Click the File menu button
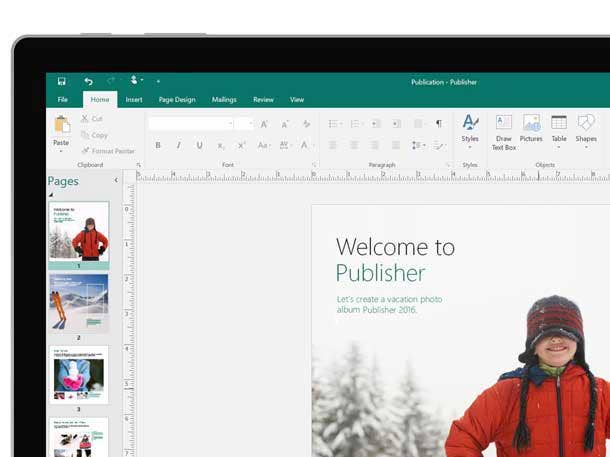 tap(63, 100)
